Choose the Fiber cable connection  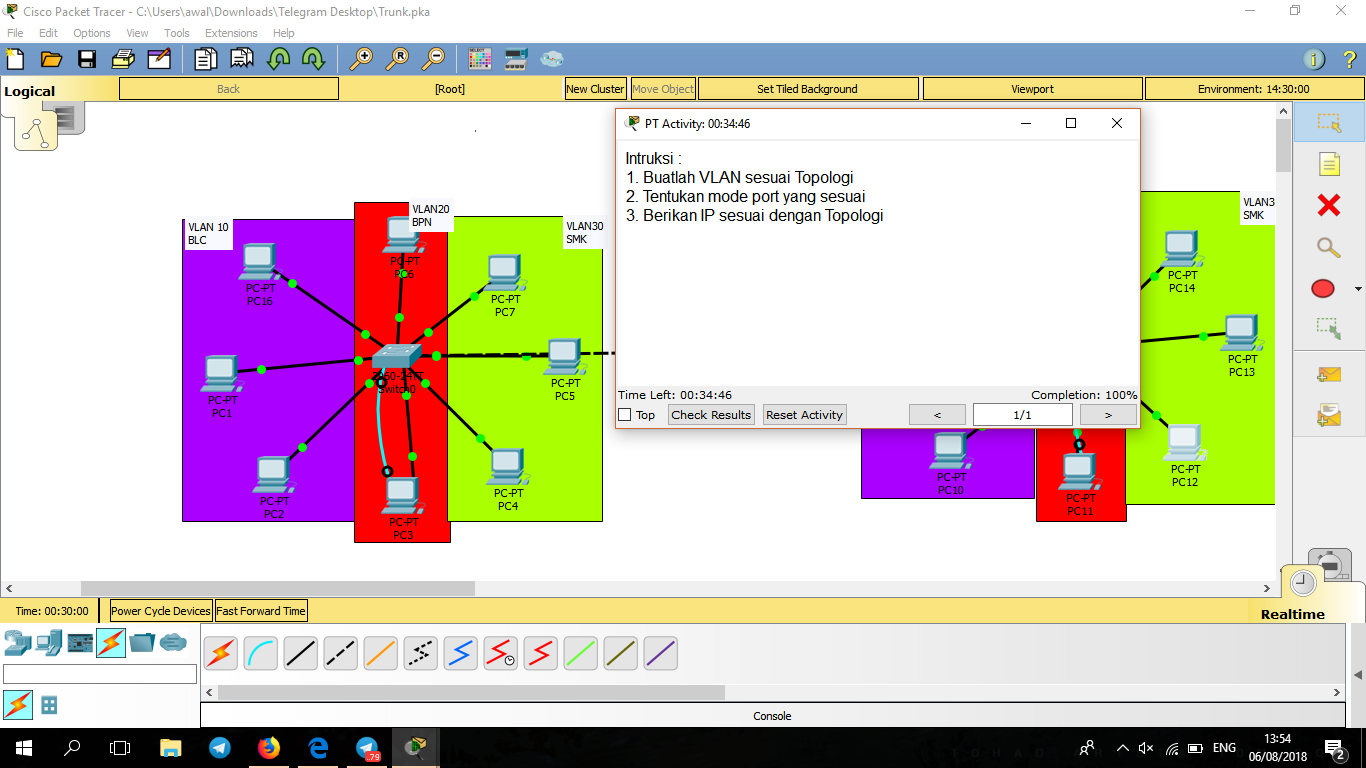(x=381, y=653)
